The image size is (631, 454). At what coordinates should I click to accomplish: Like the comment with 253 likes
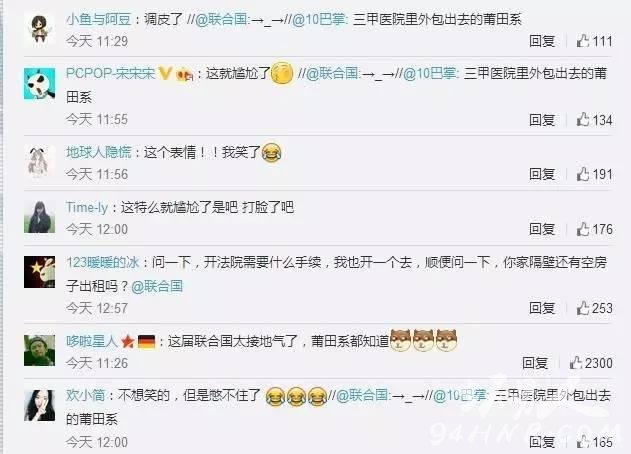583,308
